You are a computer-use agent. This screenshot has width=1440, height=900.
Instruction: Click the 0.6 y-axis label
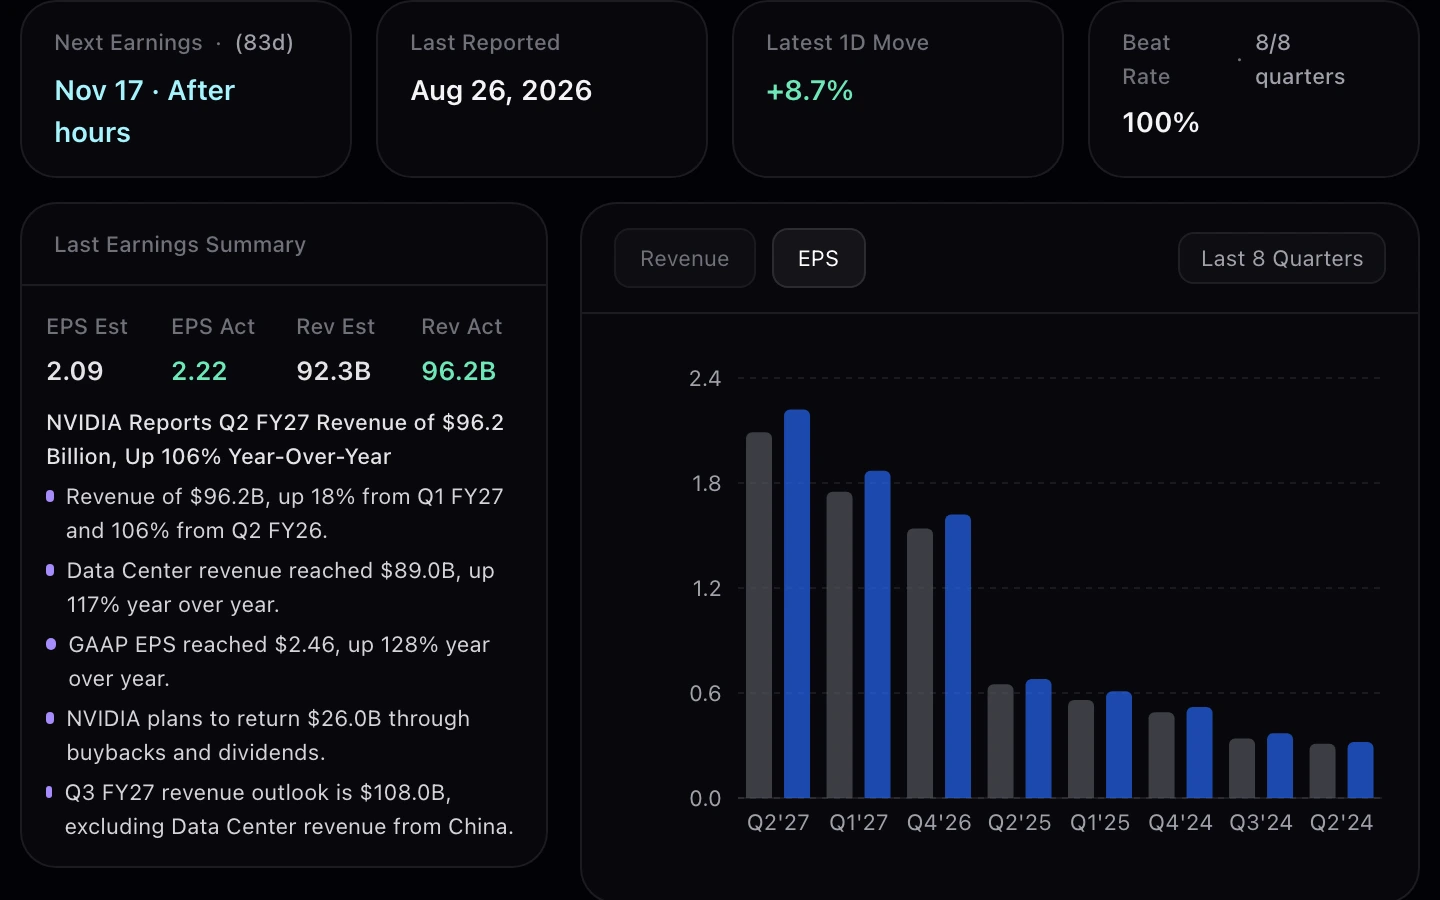click(x=705, y=693)
